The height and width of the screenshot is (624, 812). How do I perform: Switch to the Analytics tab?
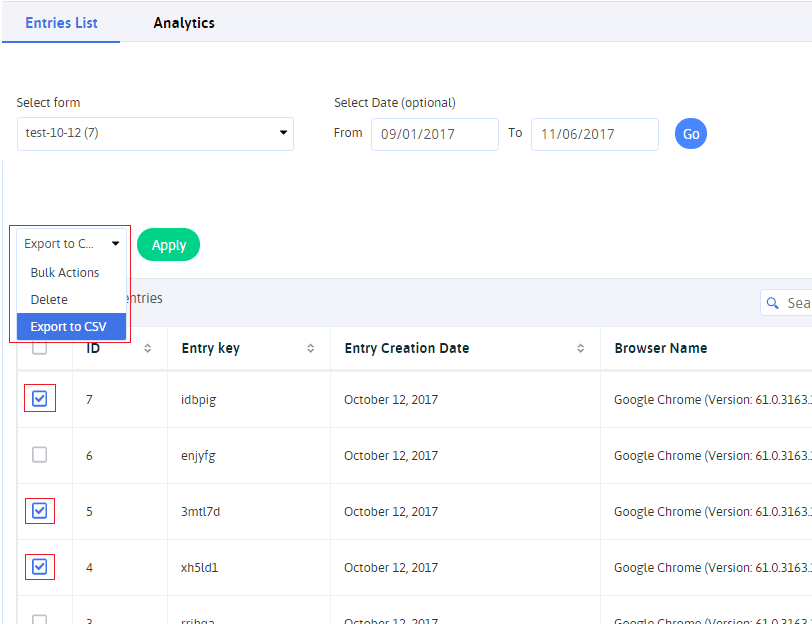pos(184,23)
